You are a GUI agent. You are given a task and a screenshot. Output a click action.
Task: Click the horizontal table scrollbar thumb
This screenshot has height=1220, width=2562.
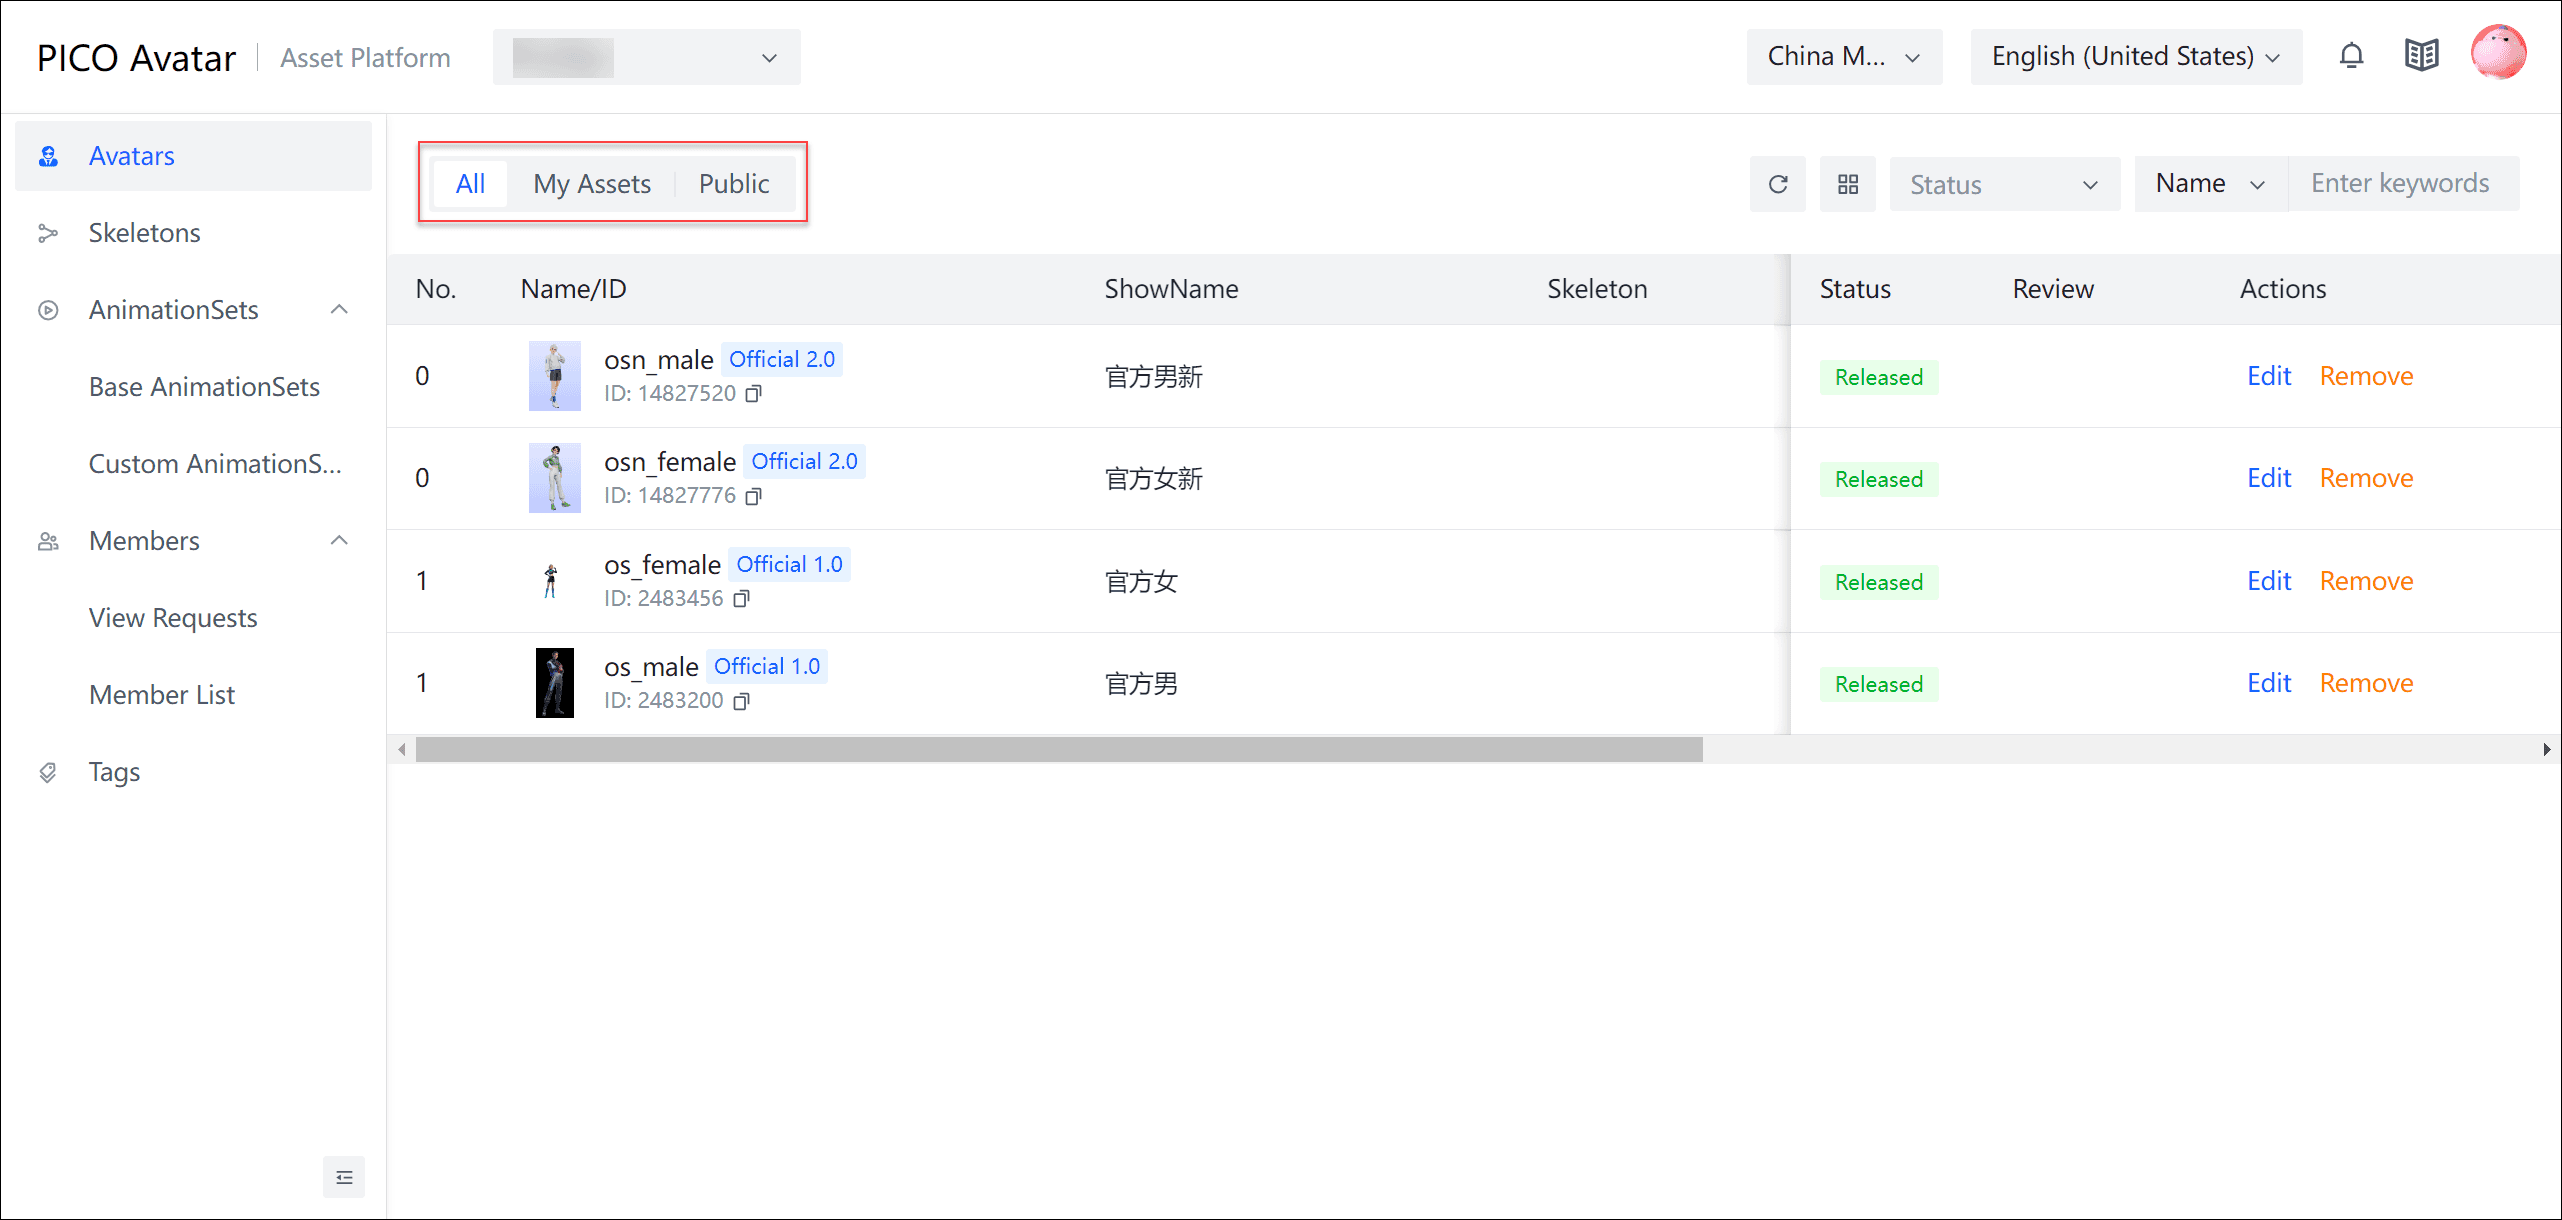[x=1059, y=750]
